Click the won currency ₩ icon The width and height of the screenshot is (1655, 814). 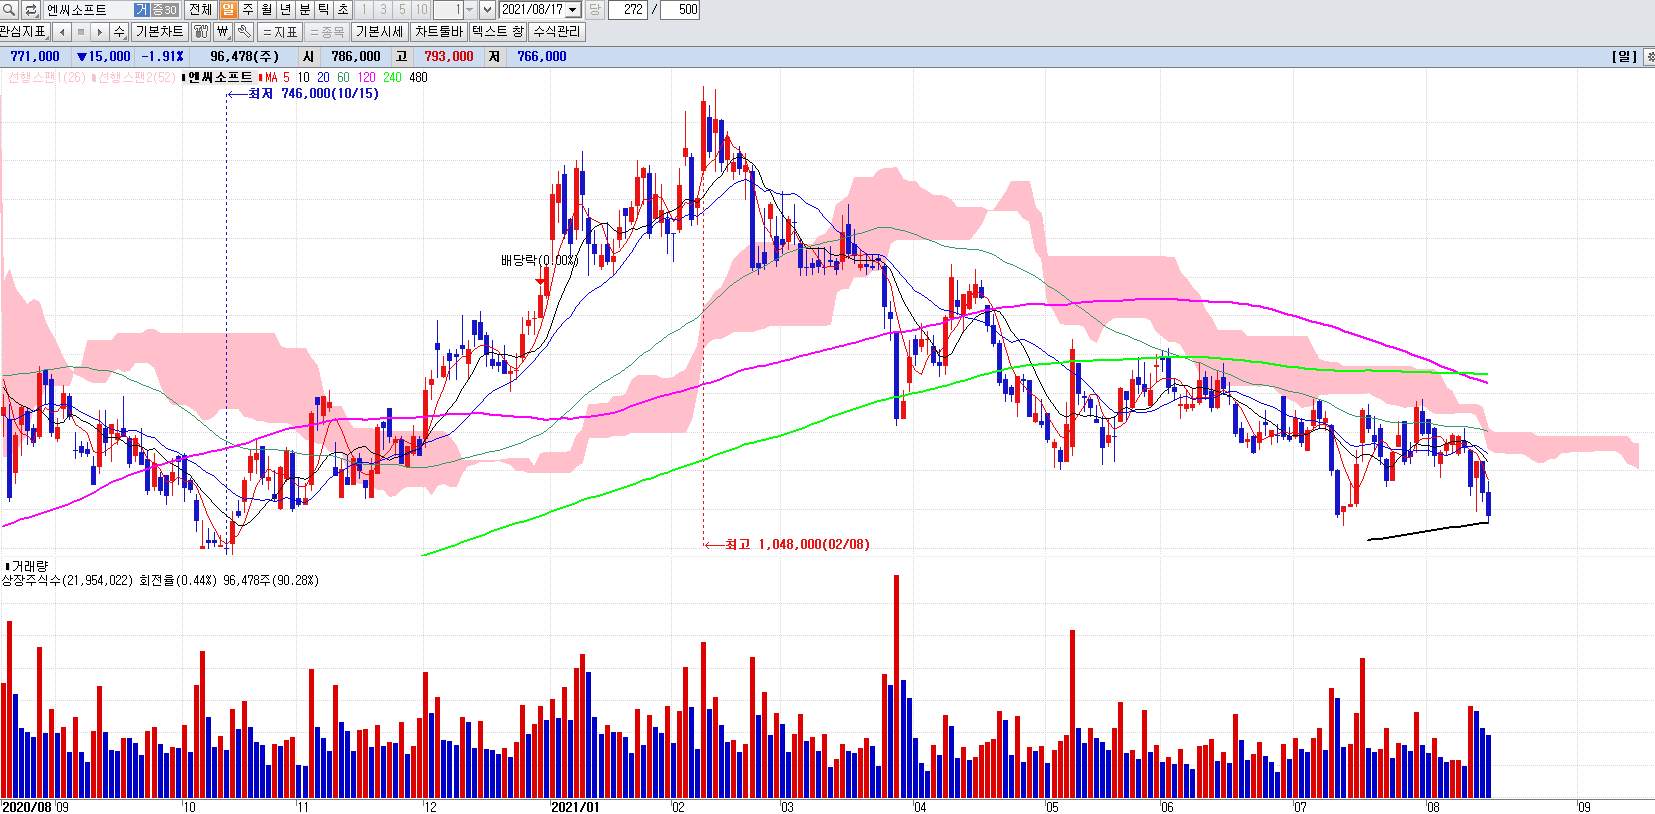(x=223, y=32)
